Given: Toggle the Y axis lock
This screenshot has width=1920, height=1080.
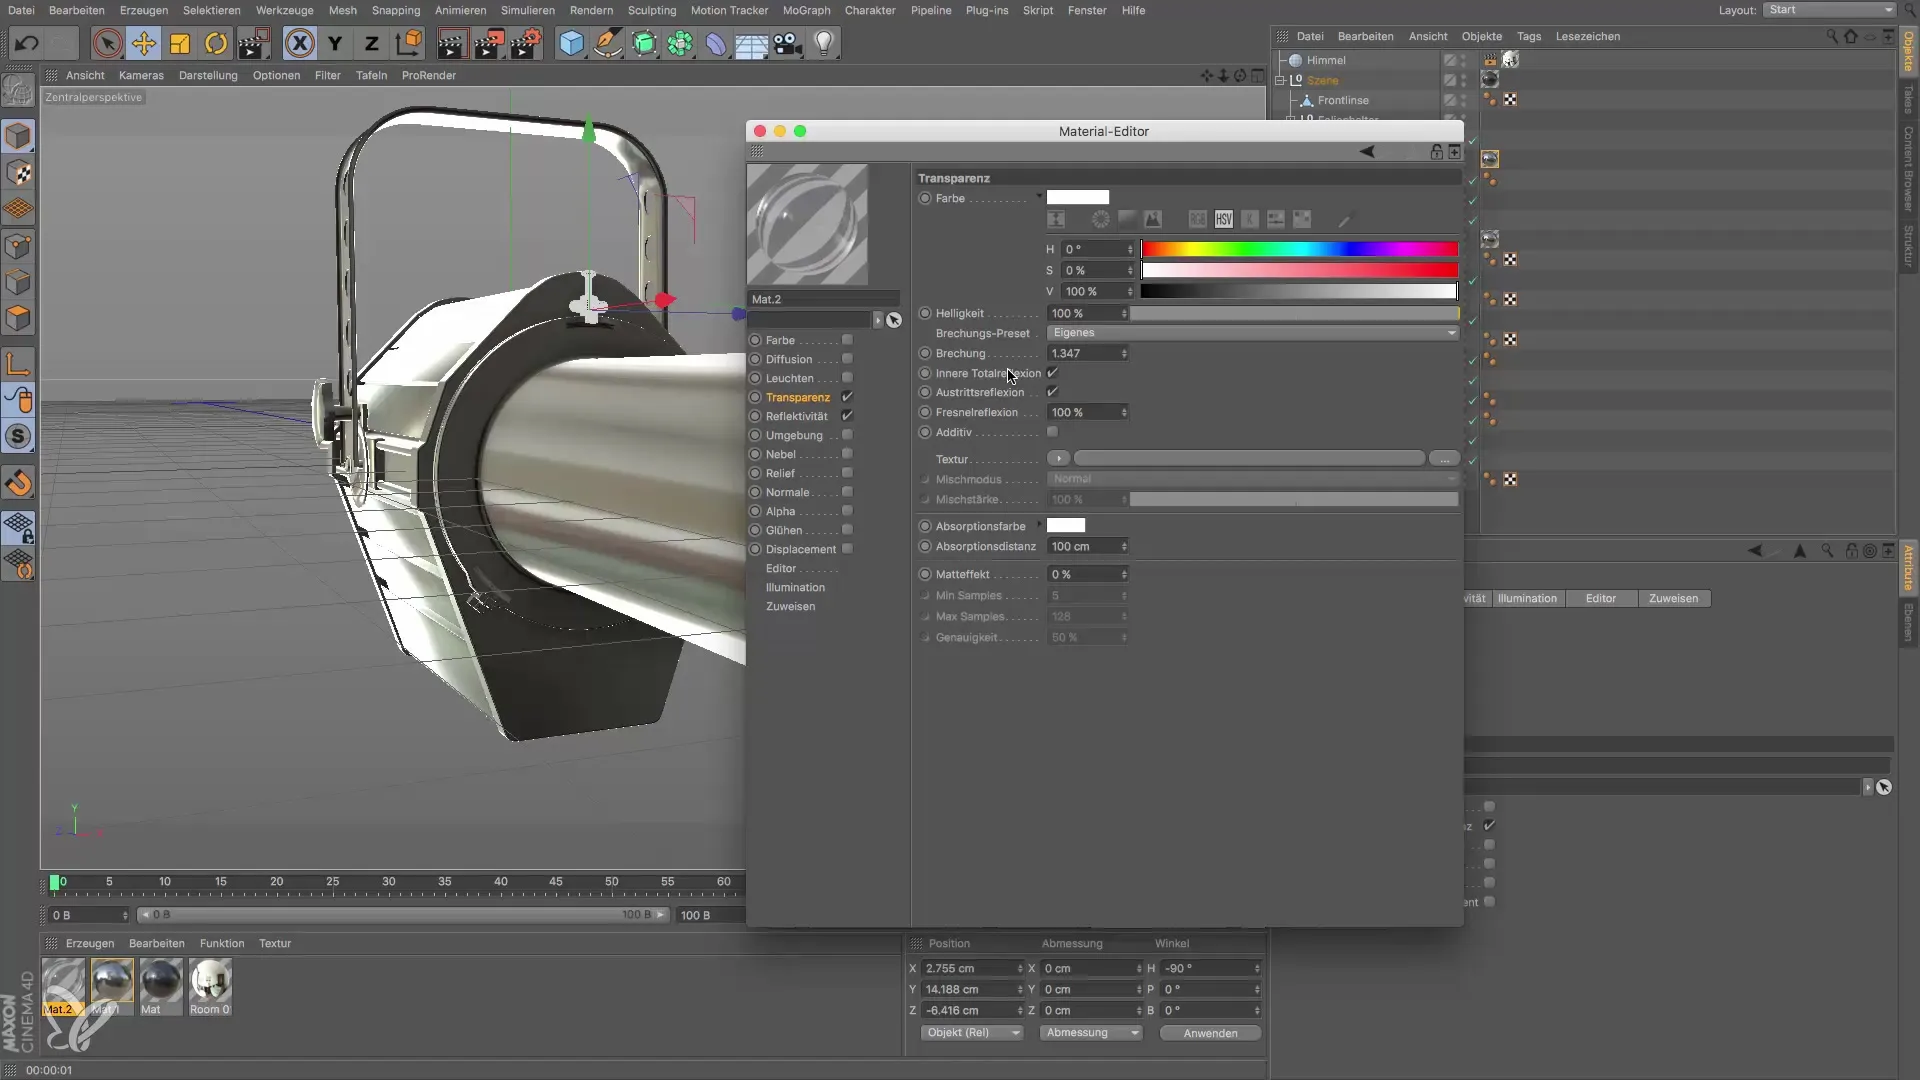Looking at the screenshot, I should (x=335, y=43).
